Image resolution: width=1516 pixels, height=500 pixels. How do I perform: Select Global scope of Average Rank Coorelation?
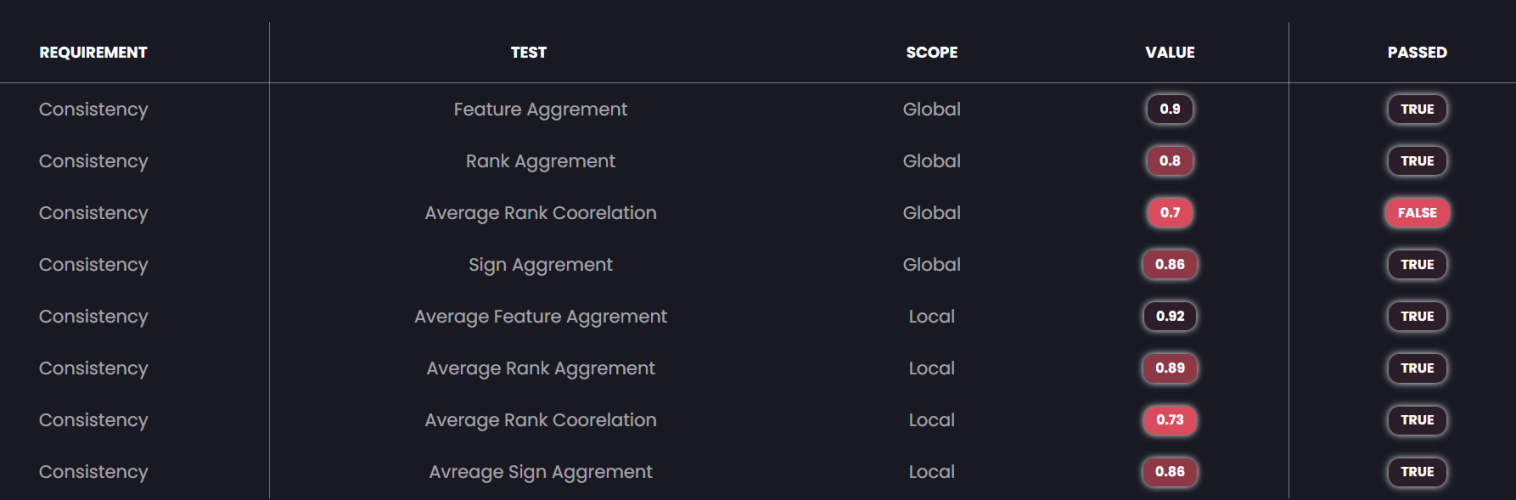932,213
